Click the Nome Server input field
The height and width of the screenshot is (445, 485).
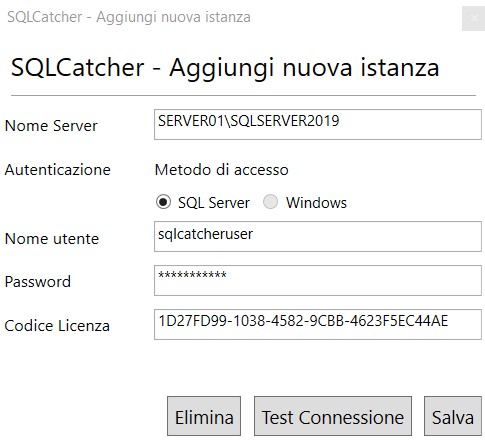(x=318, y=125)
